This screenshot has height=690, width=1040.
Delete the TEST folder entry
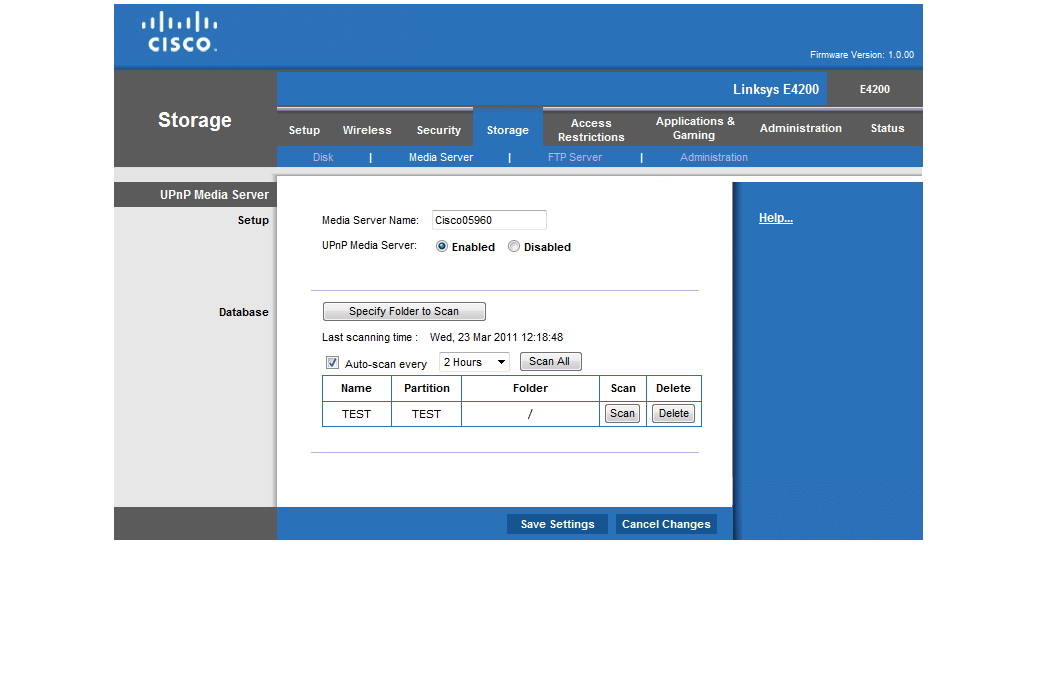(x=673, y=414)
